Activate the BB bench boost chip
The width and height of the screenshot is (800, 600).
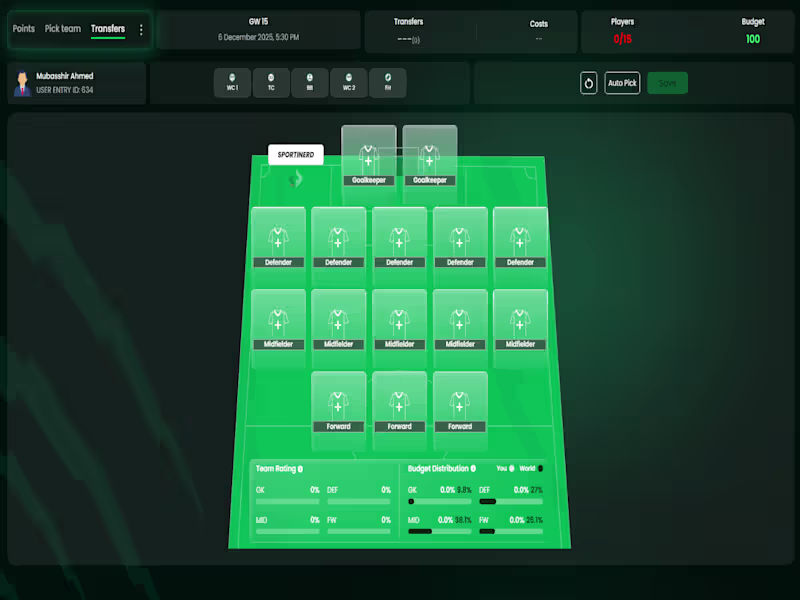pos(310,83)
